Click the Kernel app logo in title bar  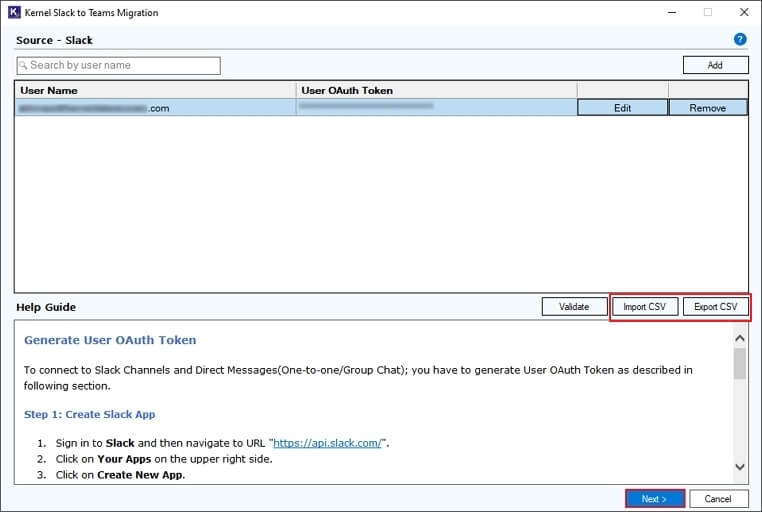(x=14, y=12)
